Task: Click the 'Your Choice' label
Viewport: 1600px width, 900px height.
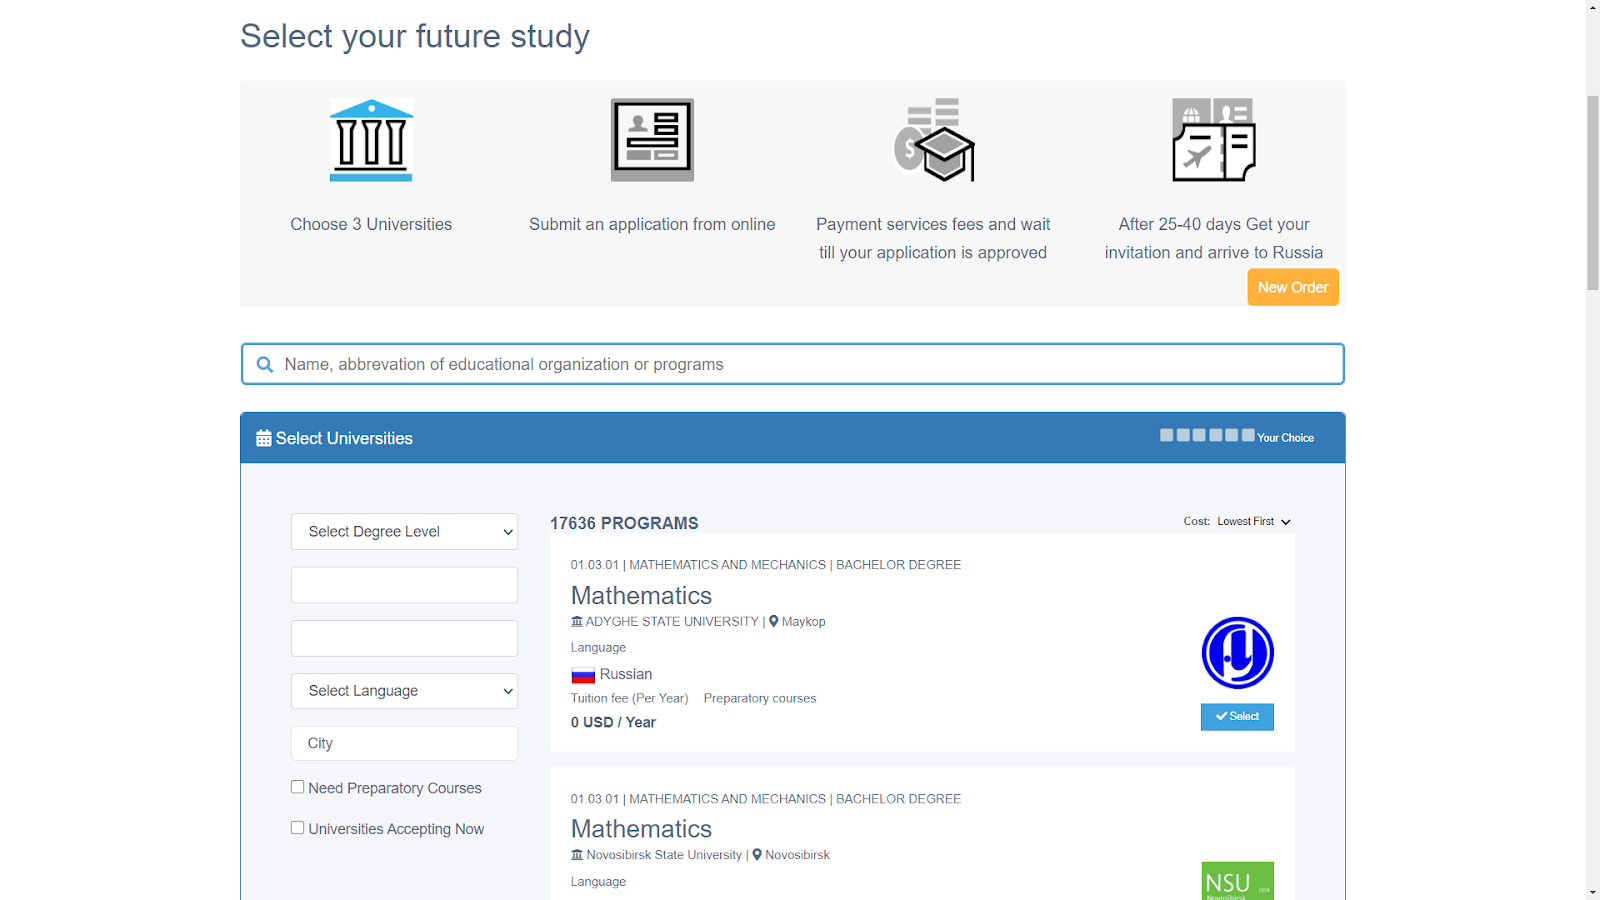Action: (x=1285, y=438)
